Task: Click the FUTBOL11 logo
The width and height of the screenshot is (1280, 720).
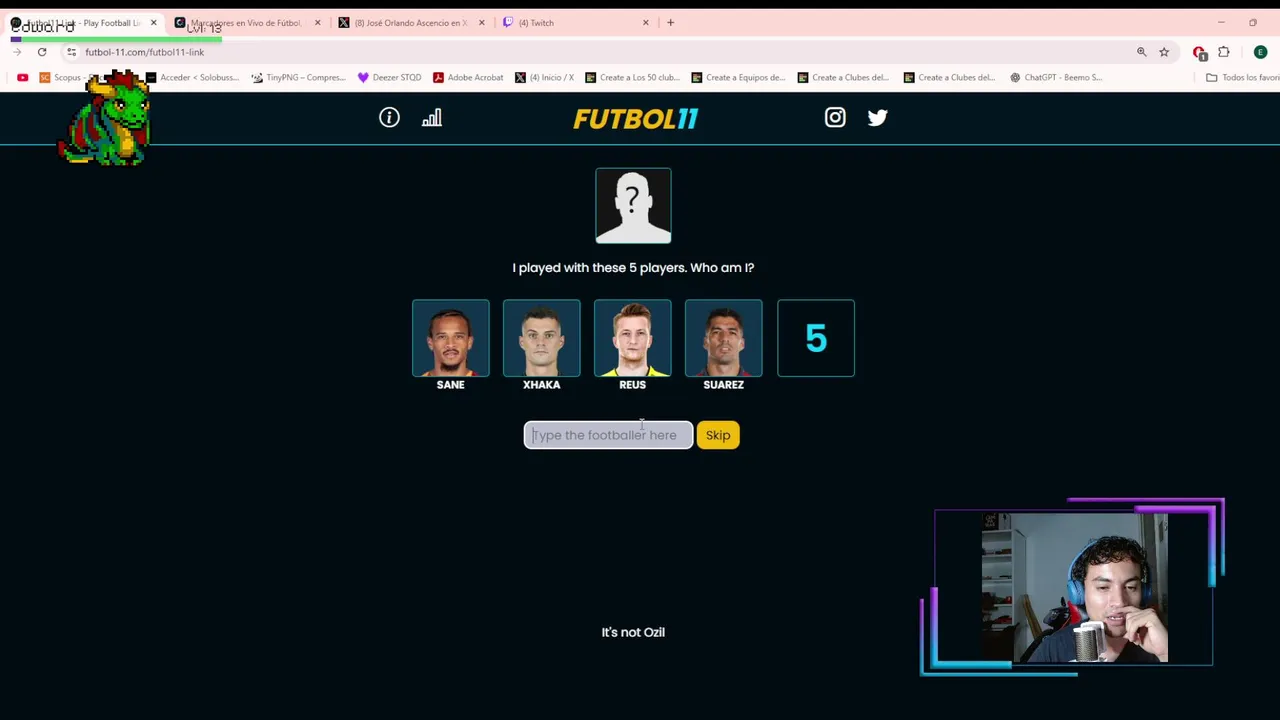Action: pyautogui.click(x=635, y=119)
